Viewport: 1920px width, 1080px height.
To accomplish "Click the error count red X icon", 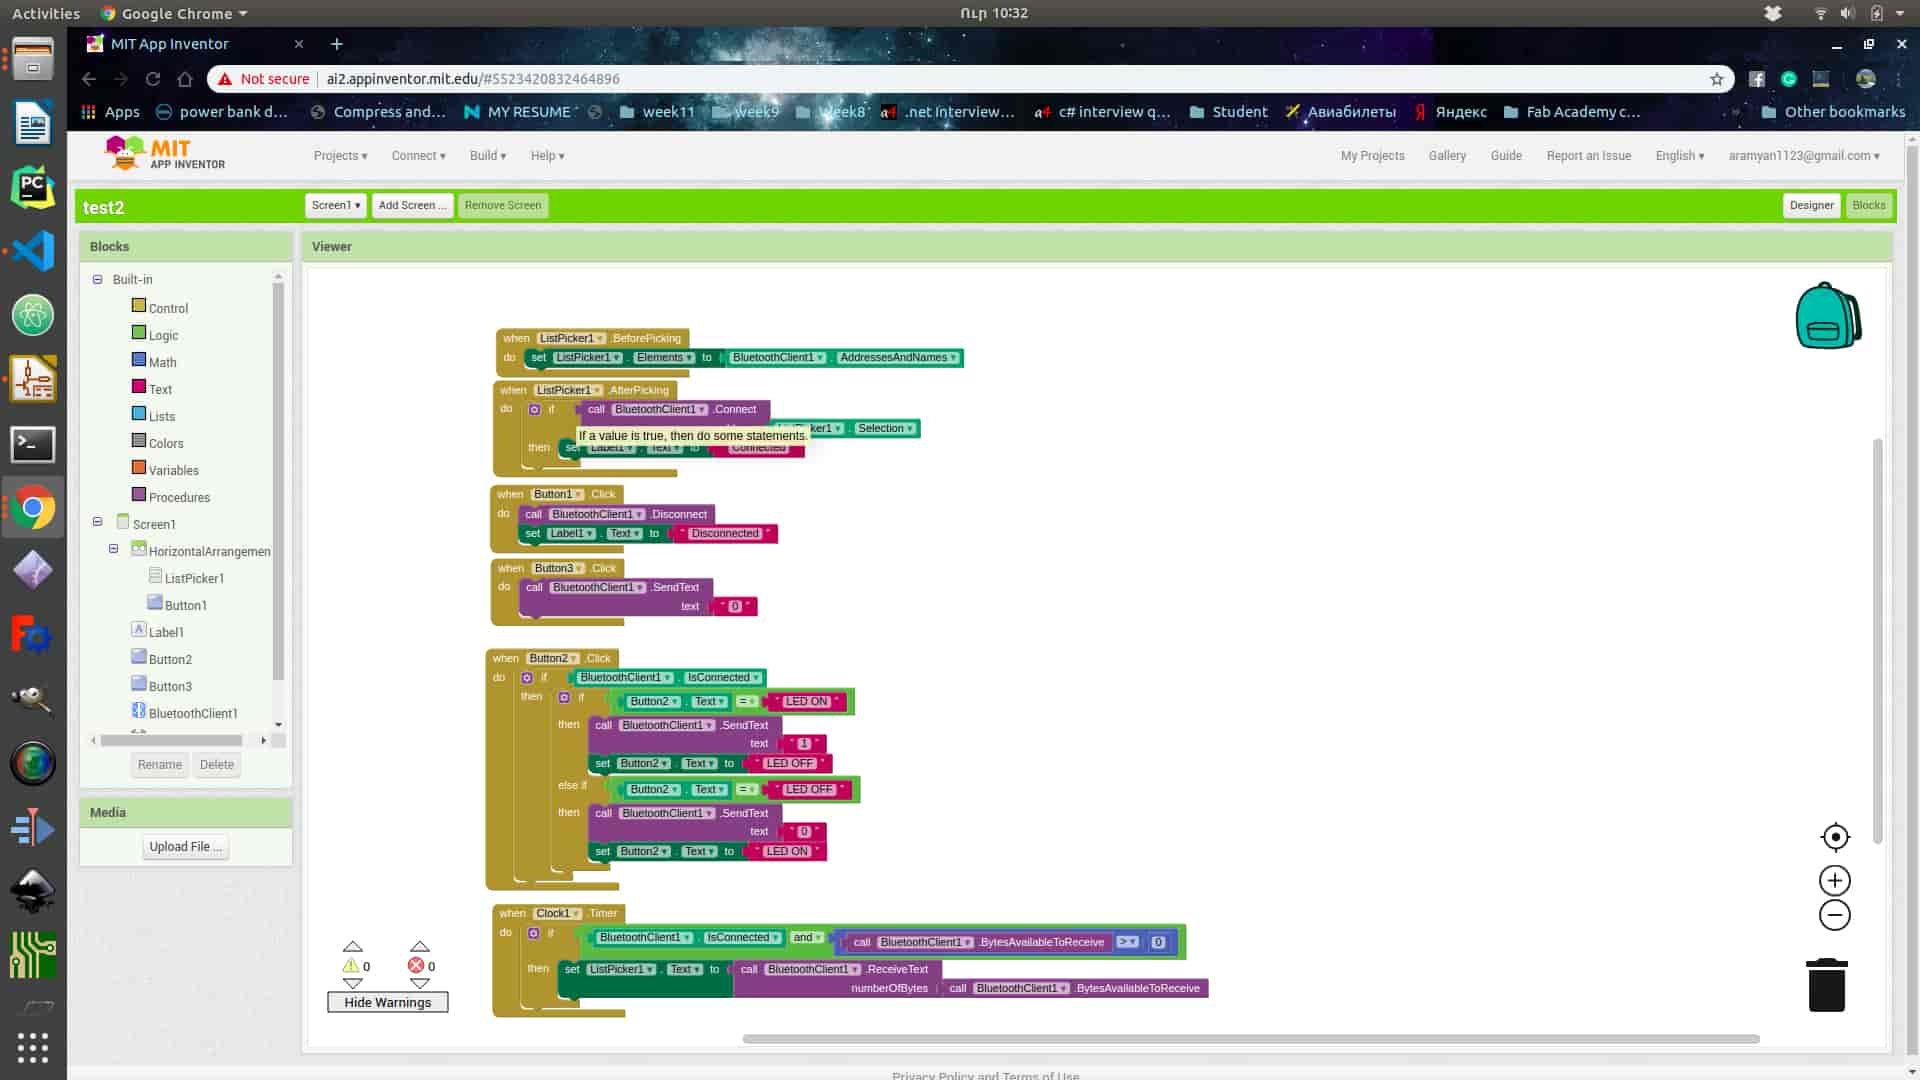I will 415,966.
